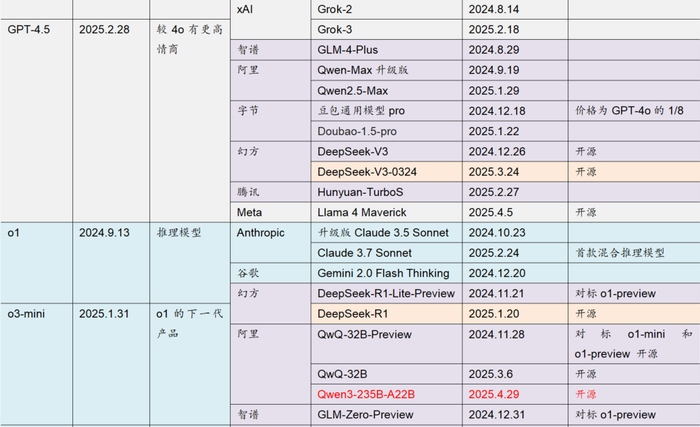This screenshot has width=700, height=427.
Task: Click 对标 o1-preview in GLM-Zero-Preview row
Action: [x=615, y=414]
